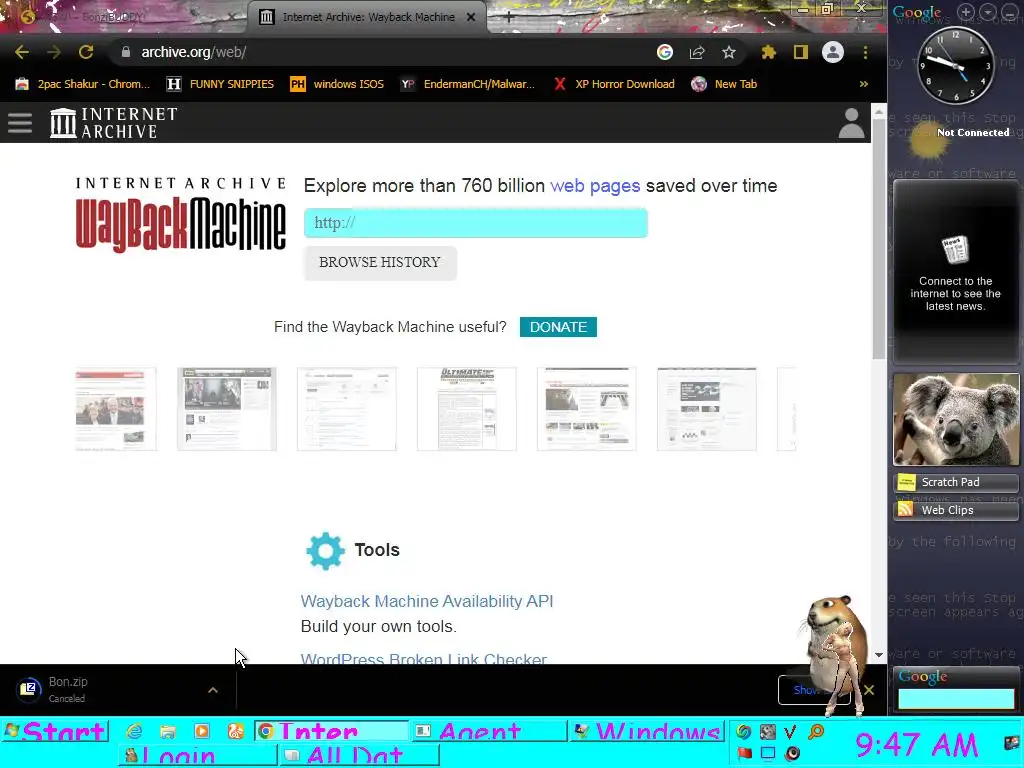Image resolution: width=1024 pixels, height=768 pixels.
Task: Switch to the Internet Archive: Wayback Machine tab
Action: tap(368, 17)
